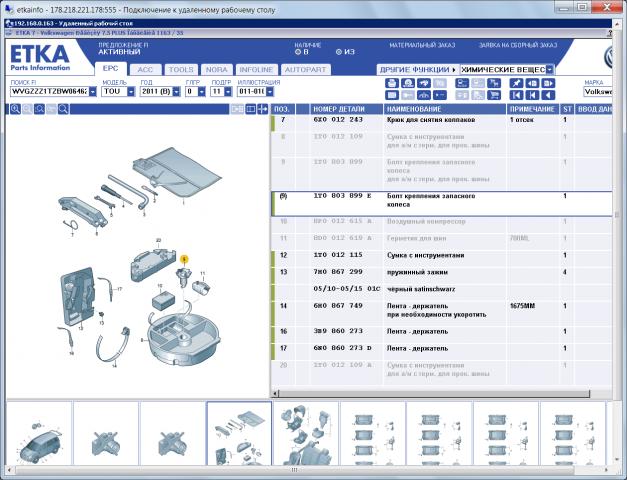Click the icon above the shopping cart
The image size is (627, 480).
pyautogui.click(x=494, y=83)
